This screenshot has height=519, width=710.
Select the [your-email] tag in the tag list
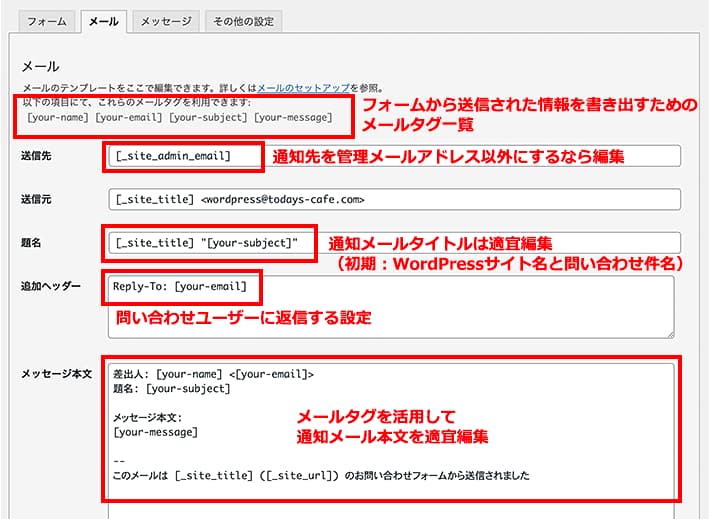[129, 117]
